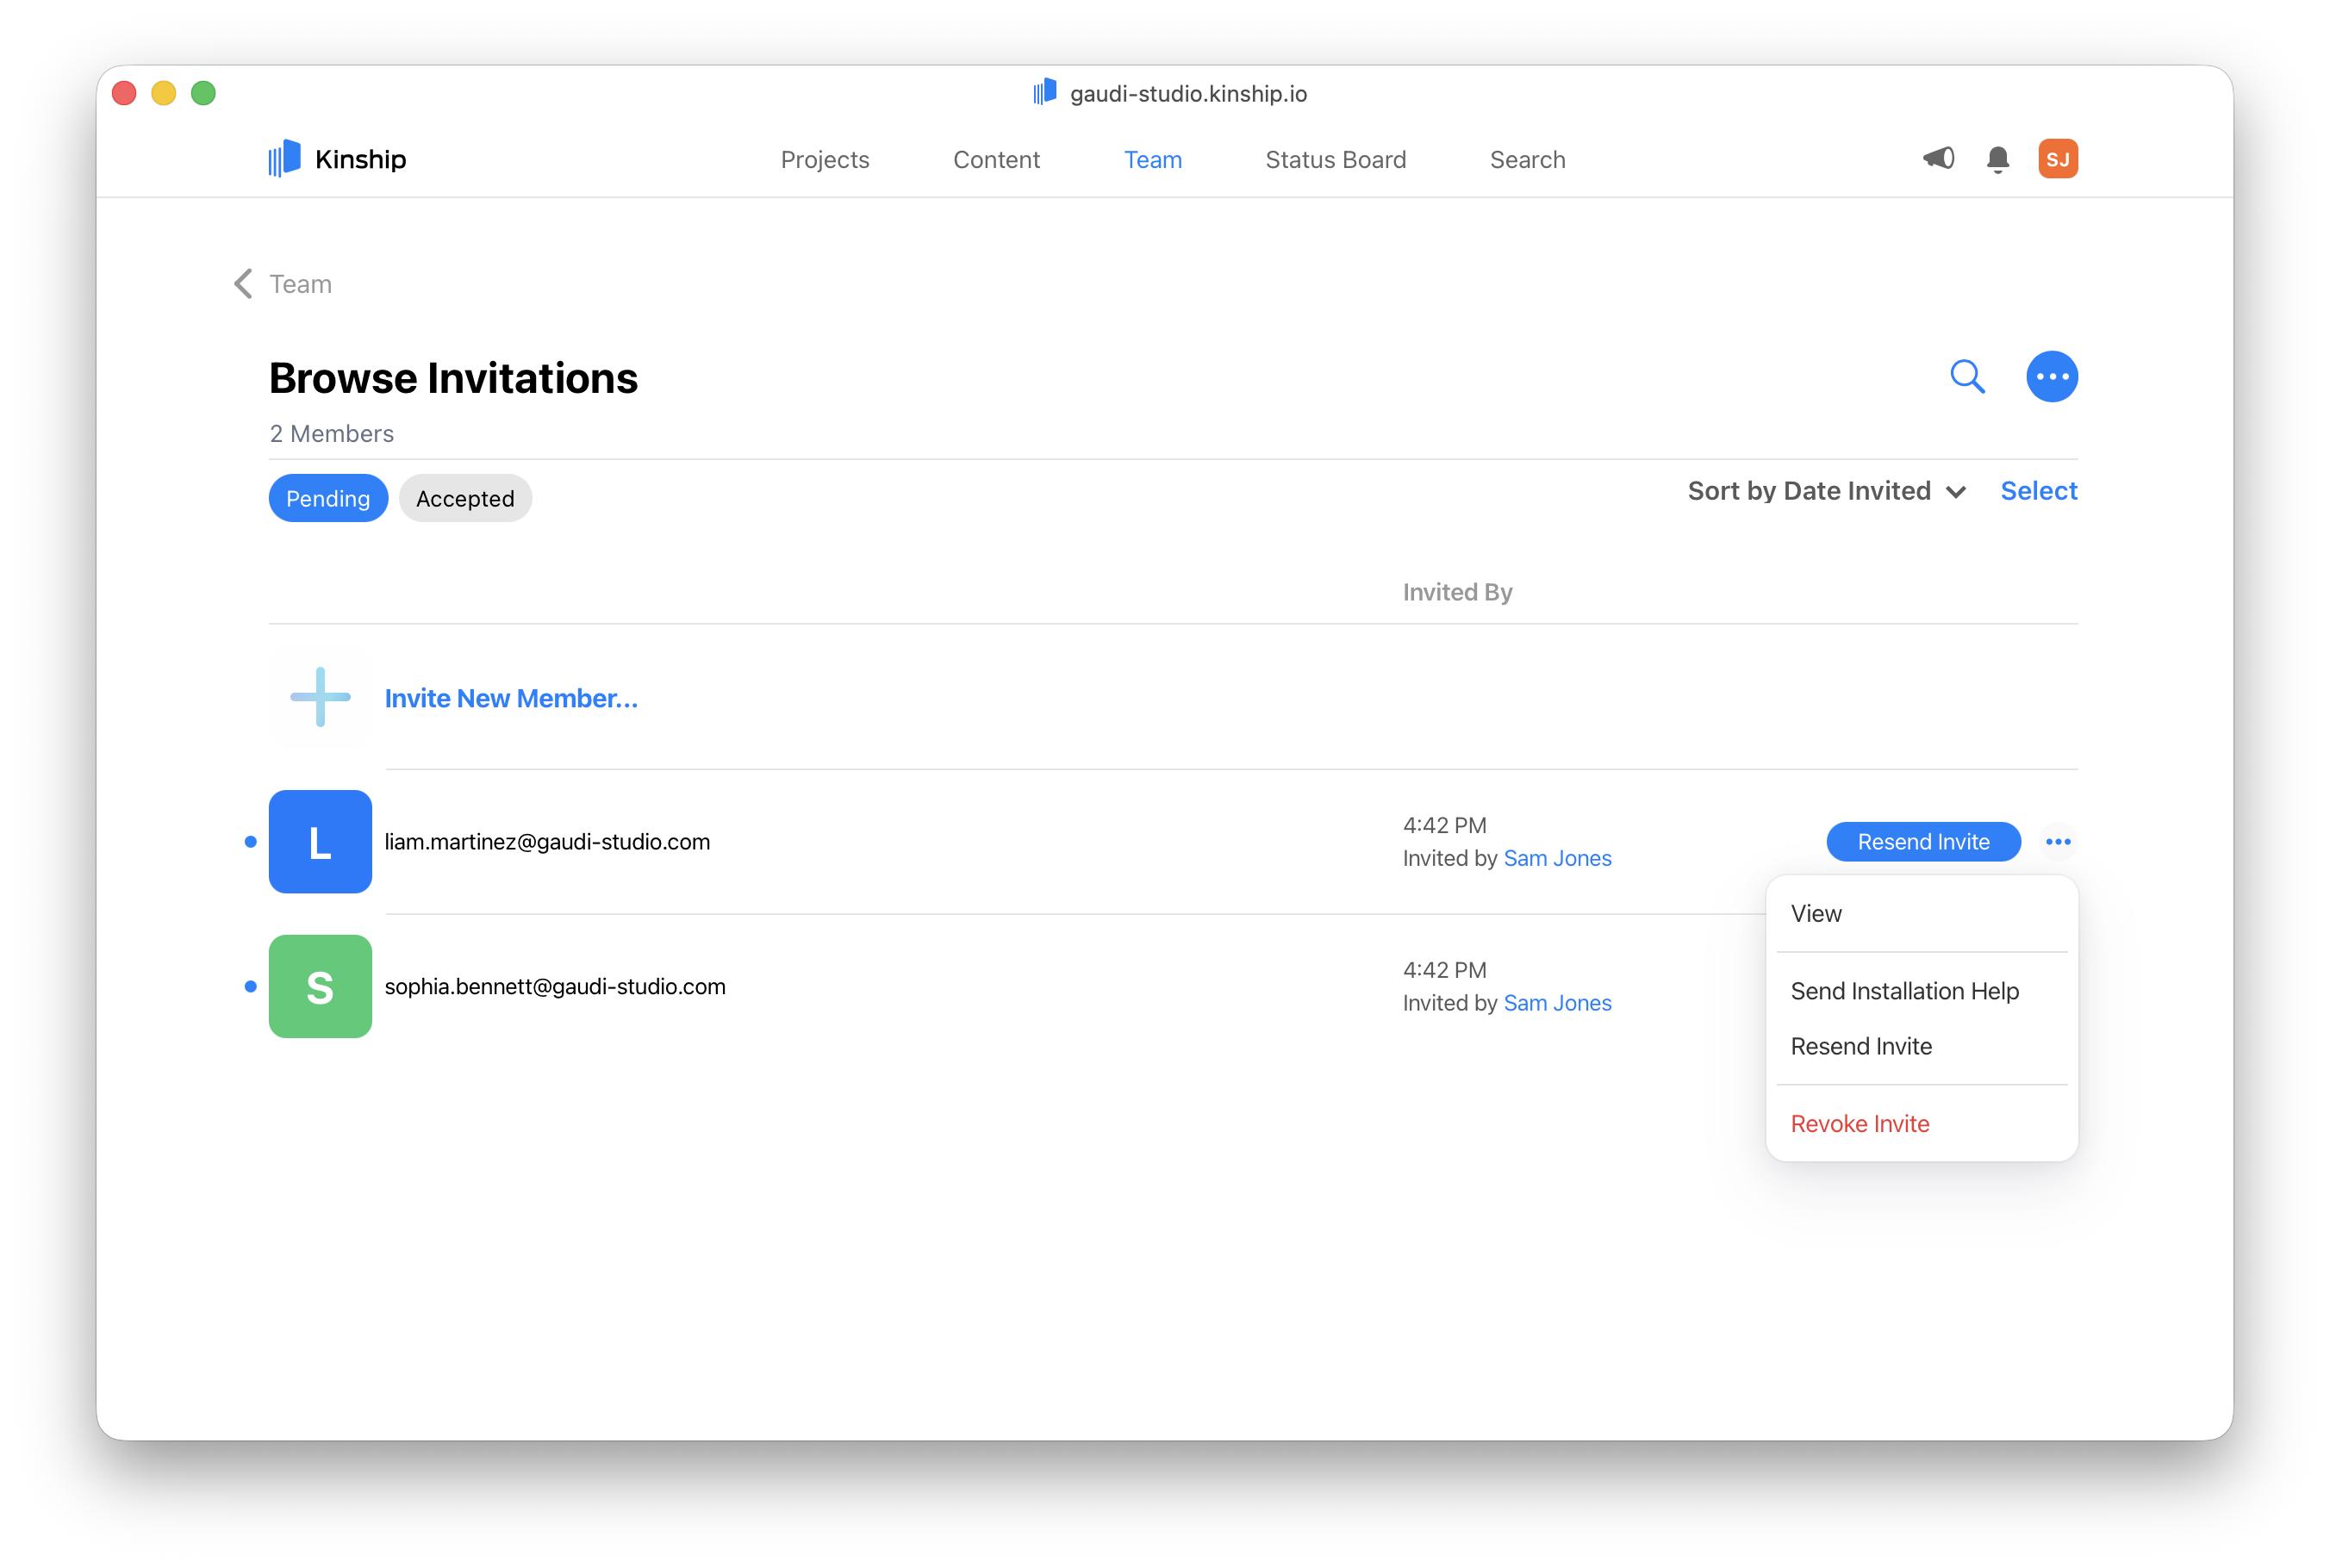The image size is (2330, 1568).
Task: Switch to the Accepted filter
Action: [x=464, y=498]
